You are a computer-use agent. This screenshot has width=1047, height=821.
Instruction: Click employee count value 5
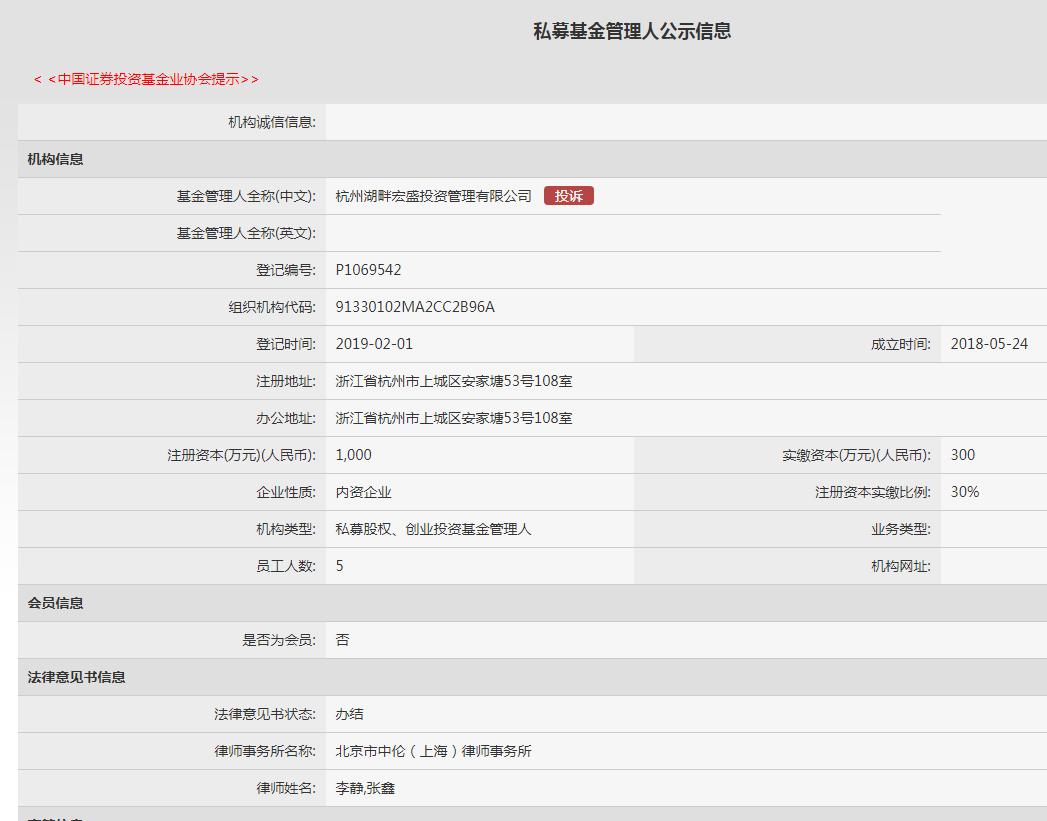pos(343,565)
